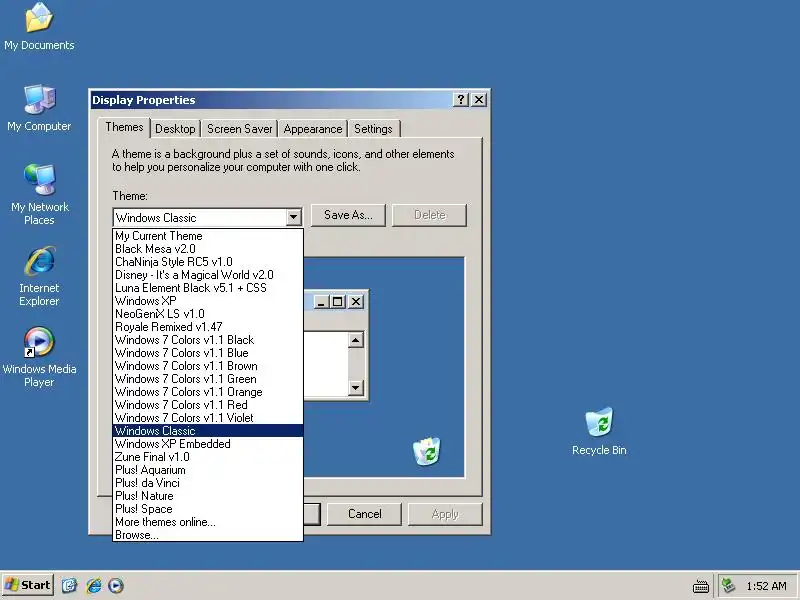Select Plus! Space theme
Screen dimensions: 800x600
click(x=208, y=509)
